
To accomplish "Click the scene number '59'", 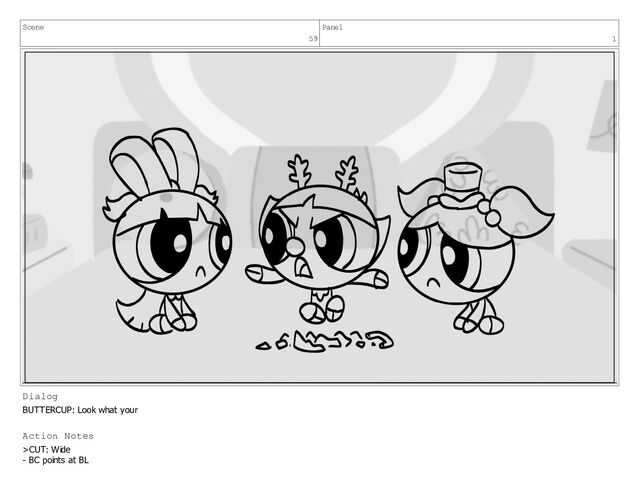I will click(x=313, y=39).
